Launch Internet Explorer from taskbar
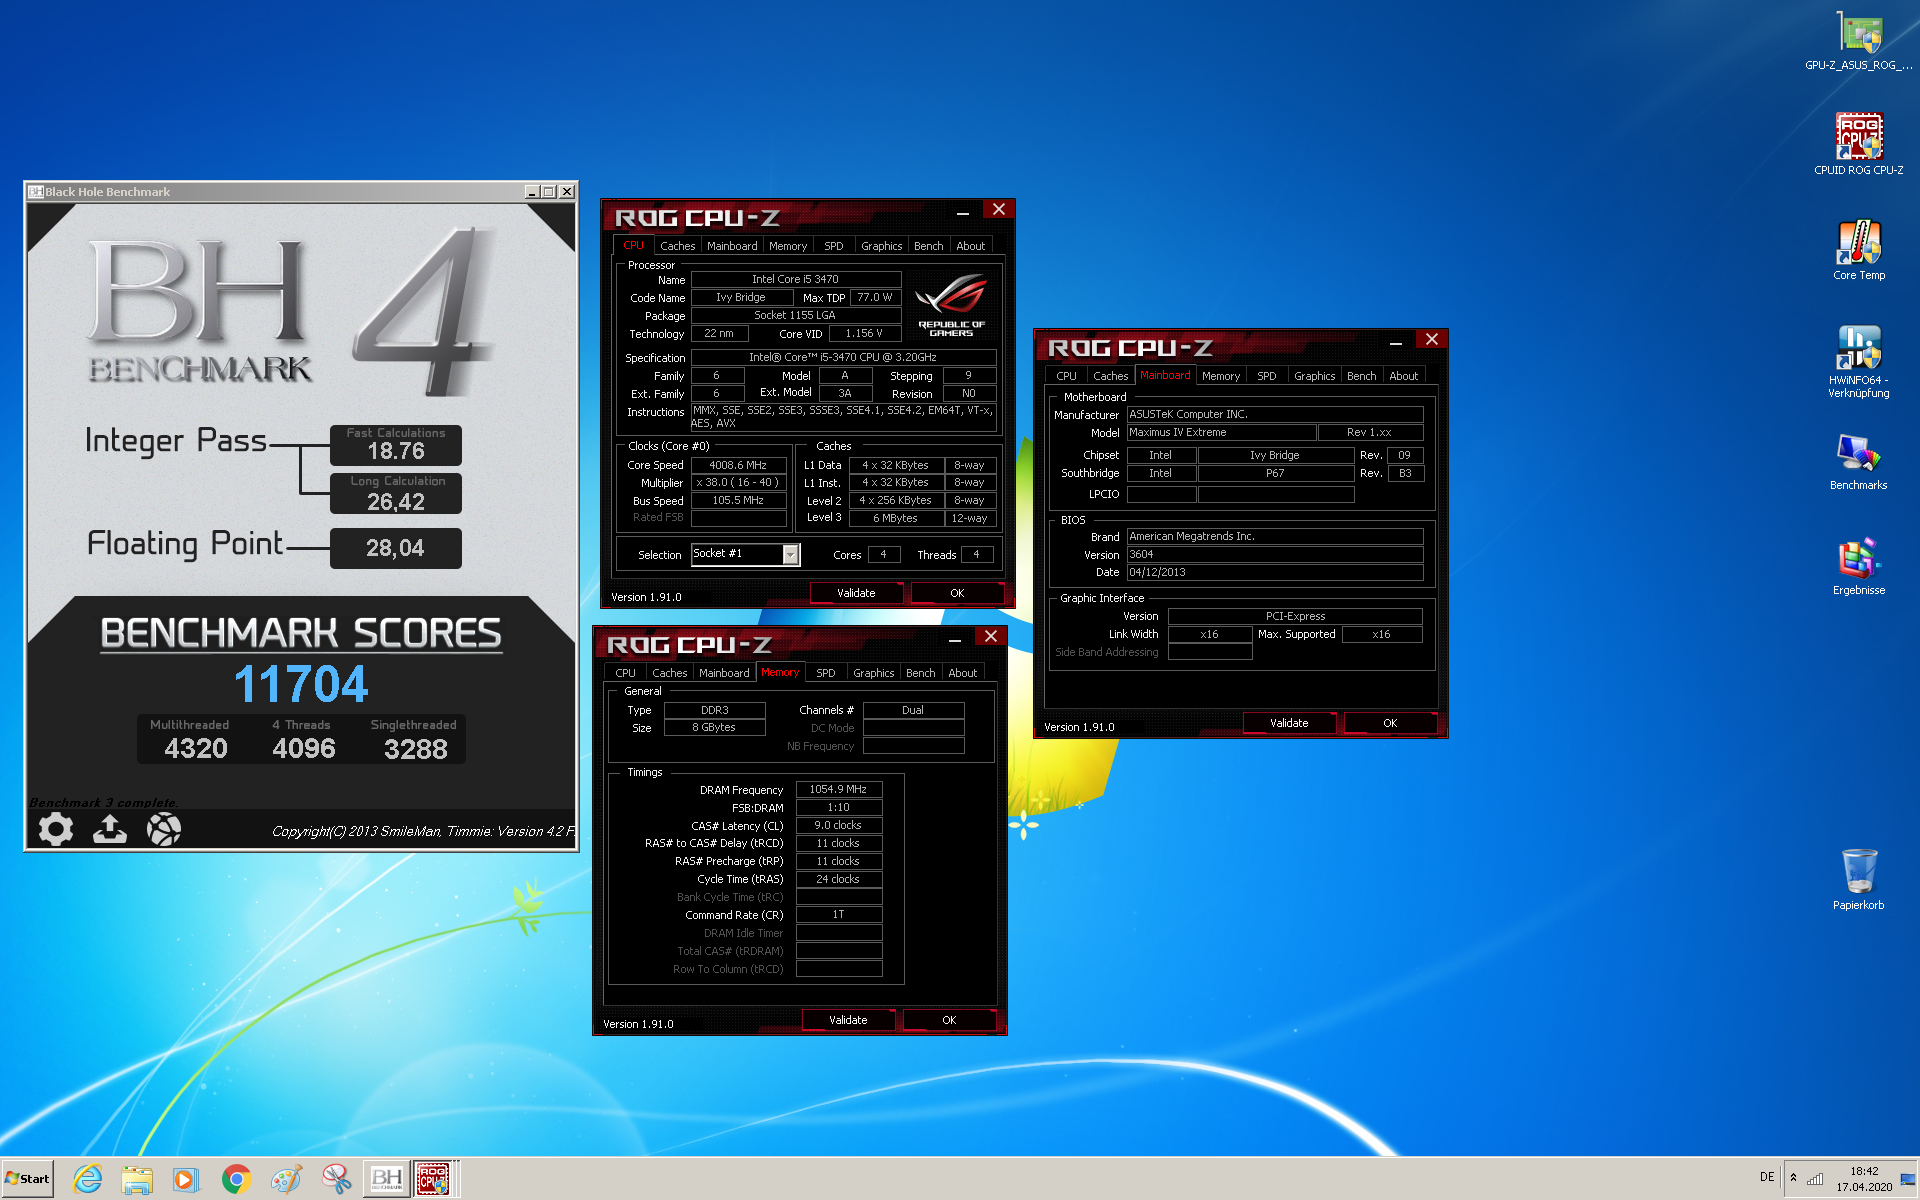This screenshot has width=1920, height=1200. coord(88,1179)
